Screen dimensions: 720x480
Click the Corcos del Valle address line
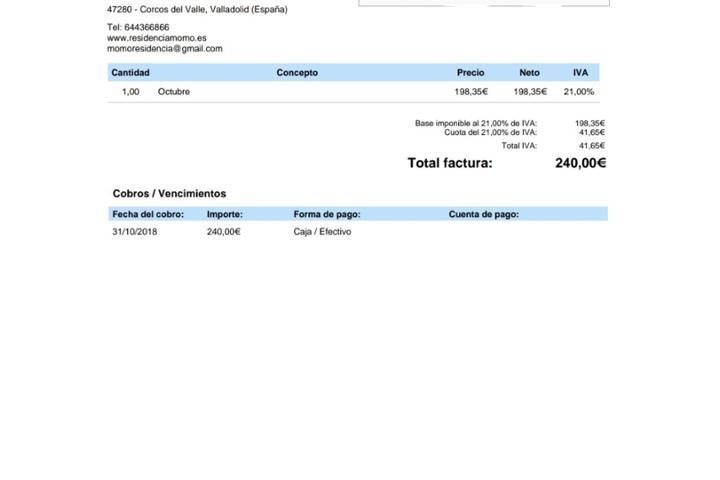197,10
